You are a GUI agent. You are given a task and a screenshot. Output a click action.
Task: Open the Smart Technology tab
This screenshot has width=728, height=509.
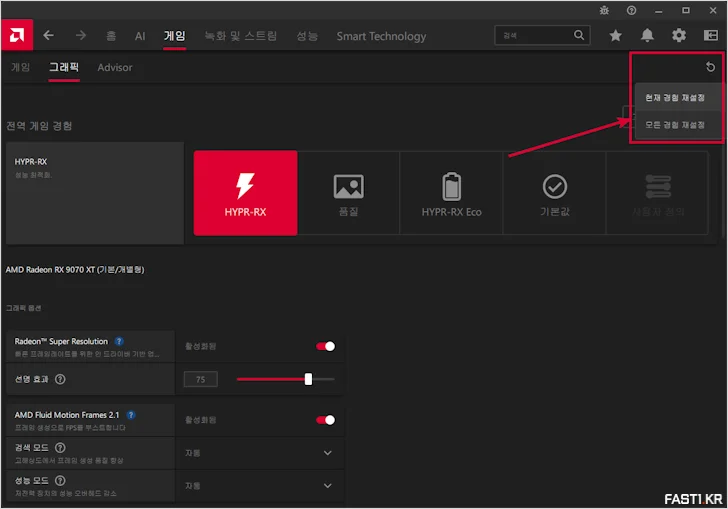pyautogui.click(x=381, y=36)
